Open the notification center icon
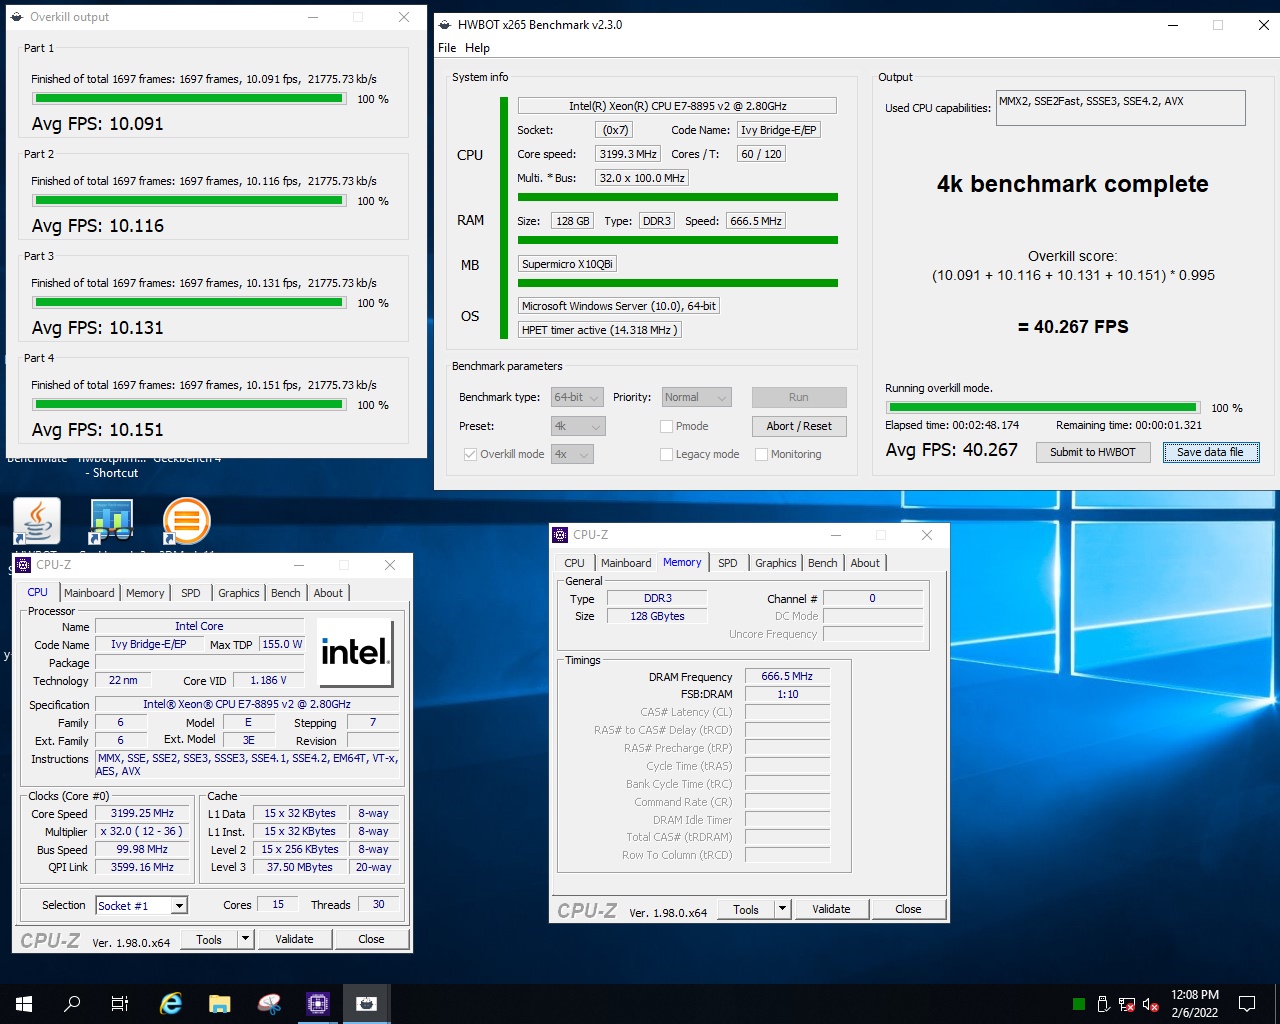 click(x=1247, y=1003)
